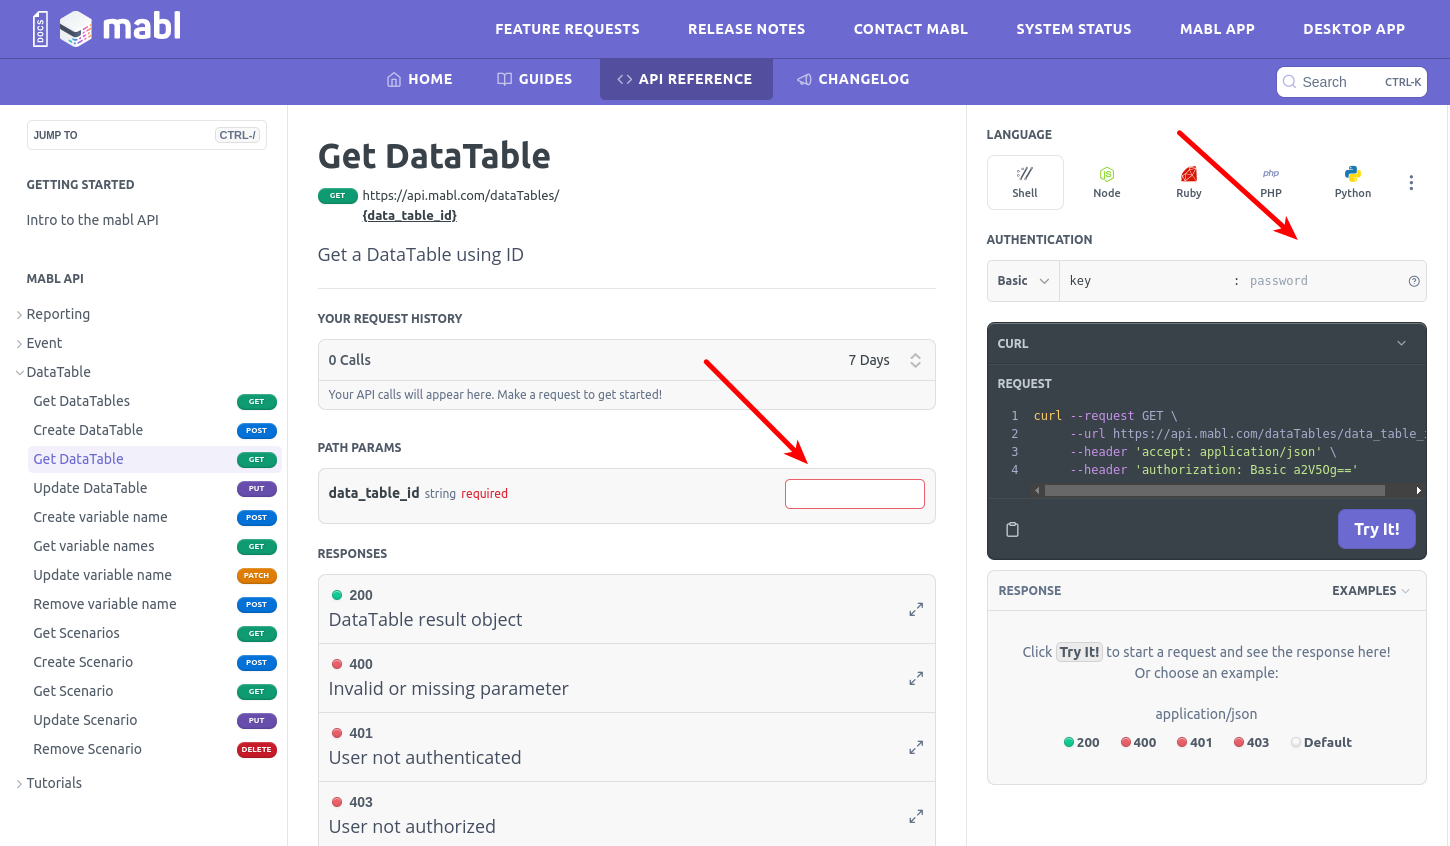Open the Basic authentication type dropdown
This screenshot has height=846, width=1450.
point(1023,281)
